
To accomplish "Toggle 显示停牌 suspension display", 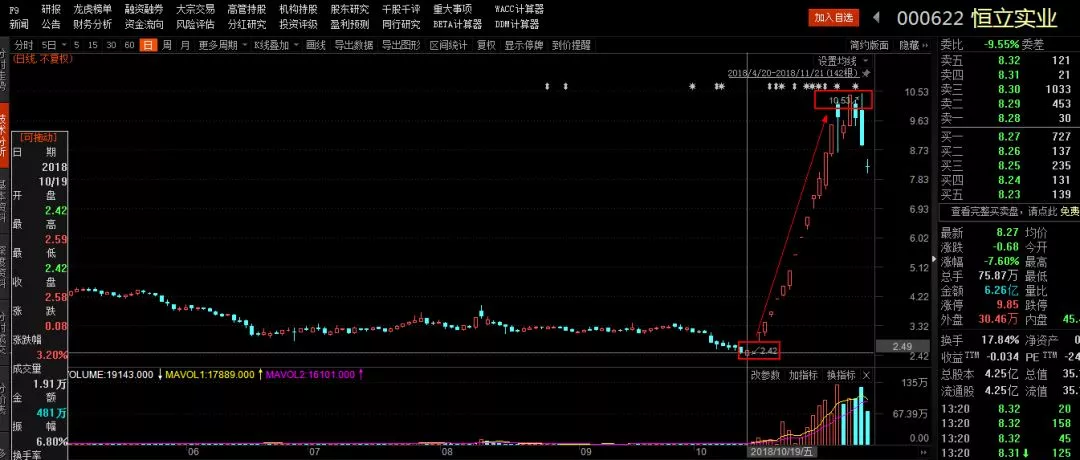I will click(524, 45).
